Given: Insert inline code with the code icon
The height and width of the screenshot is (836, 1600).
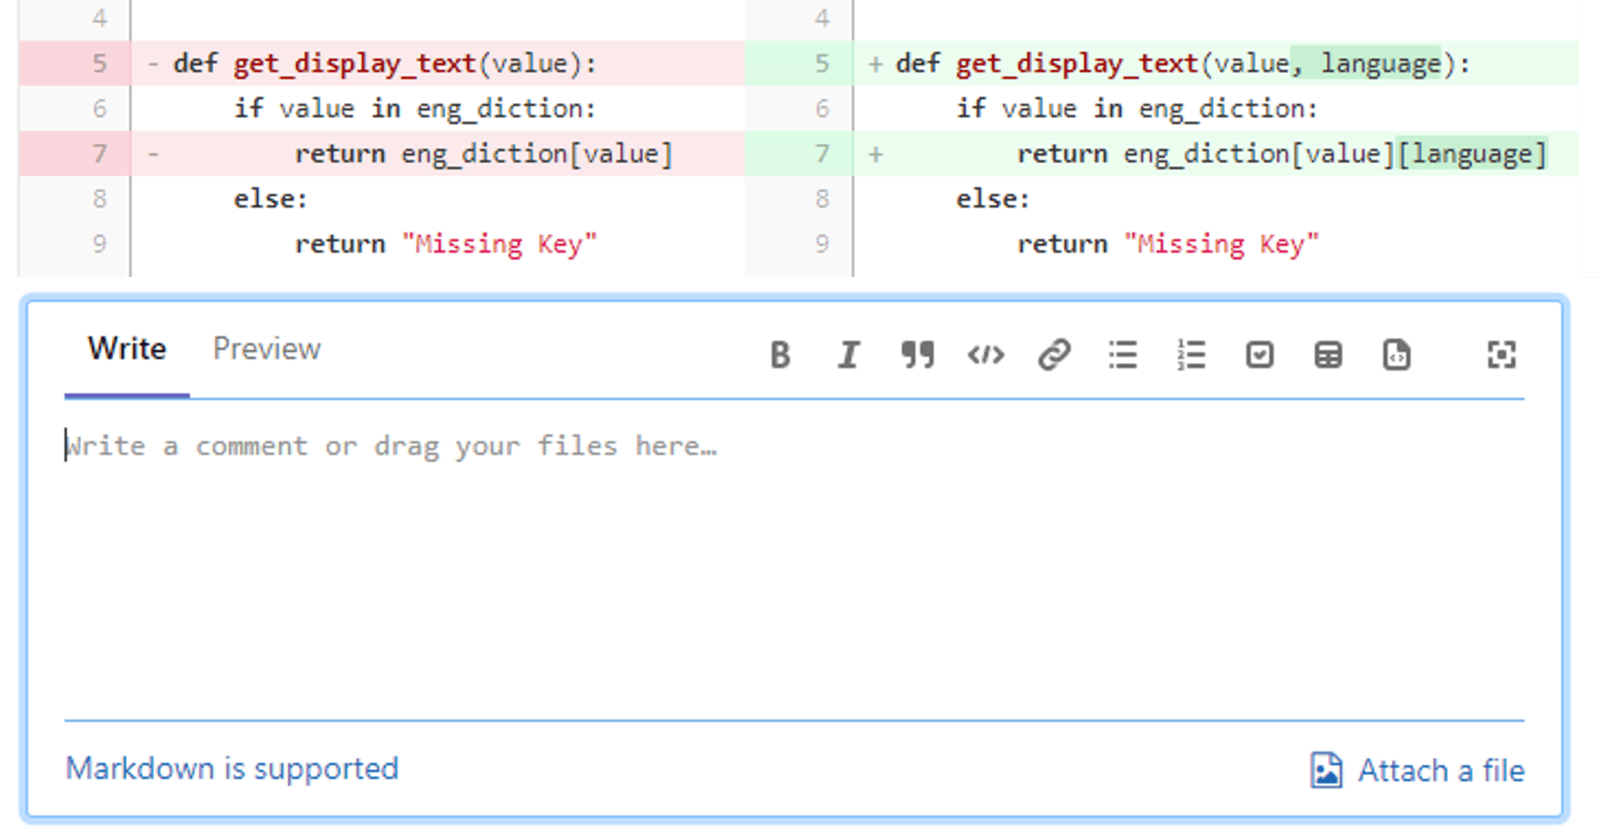Looking at the screenshot, I should coord(986,355).
